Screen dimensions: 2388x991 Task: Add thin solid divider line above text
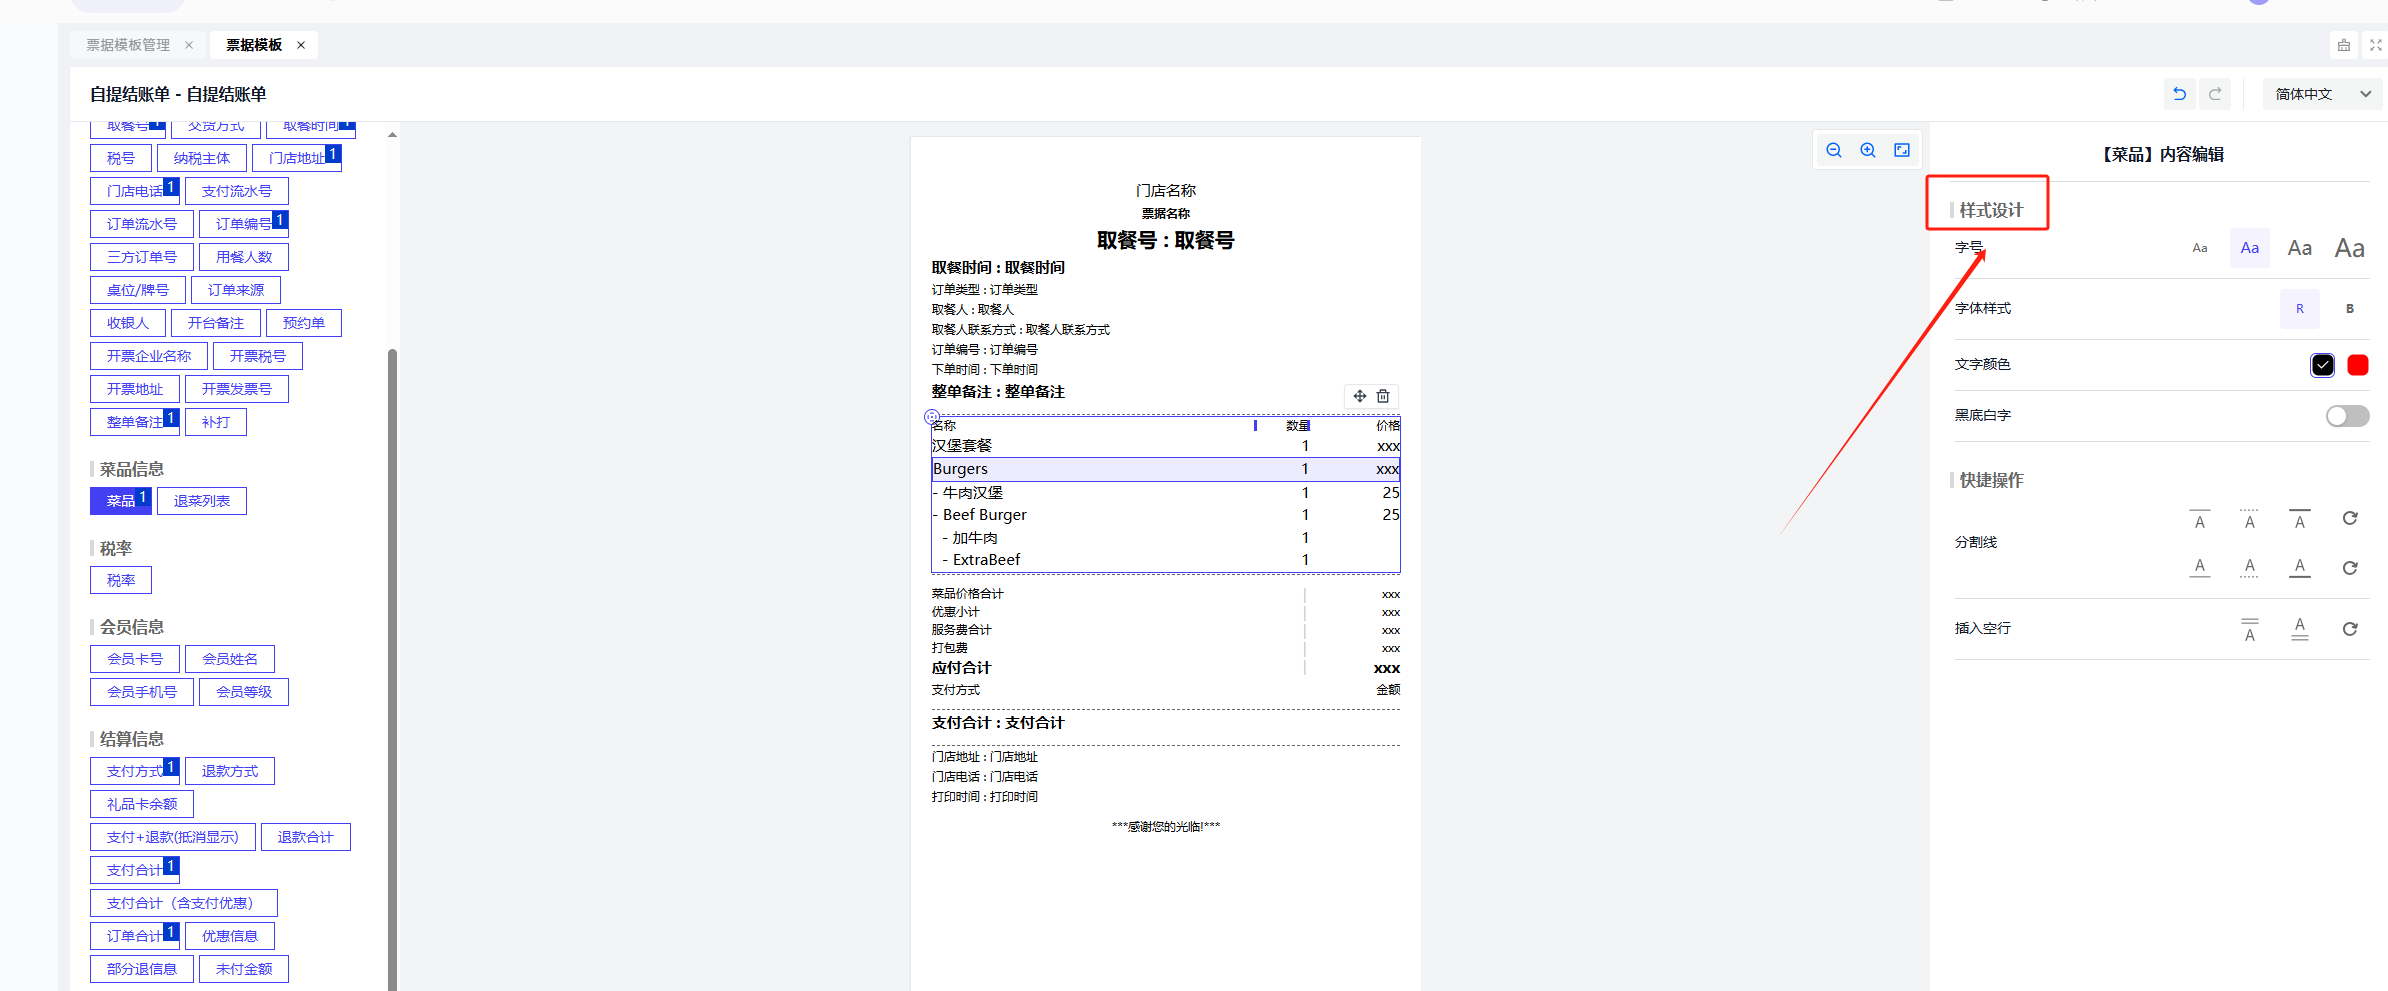click(x=2200, y=519)
